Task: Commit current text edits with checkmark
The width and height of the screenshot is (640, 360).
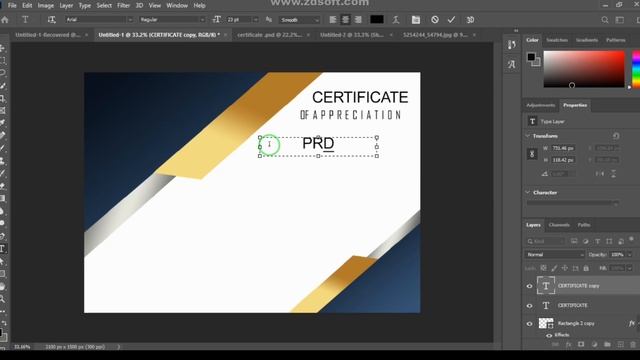Action: tap(451, 20)
